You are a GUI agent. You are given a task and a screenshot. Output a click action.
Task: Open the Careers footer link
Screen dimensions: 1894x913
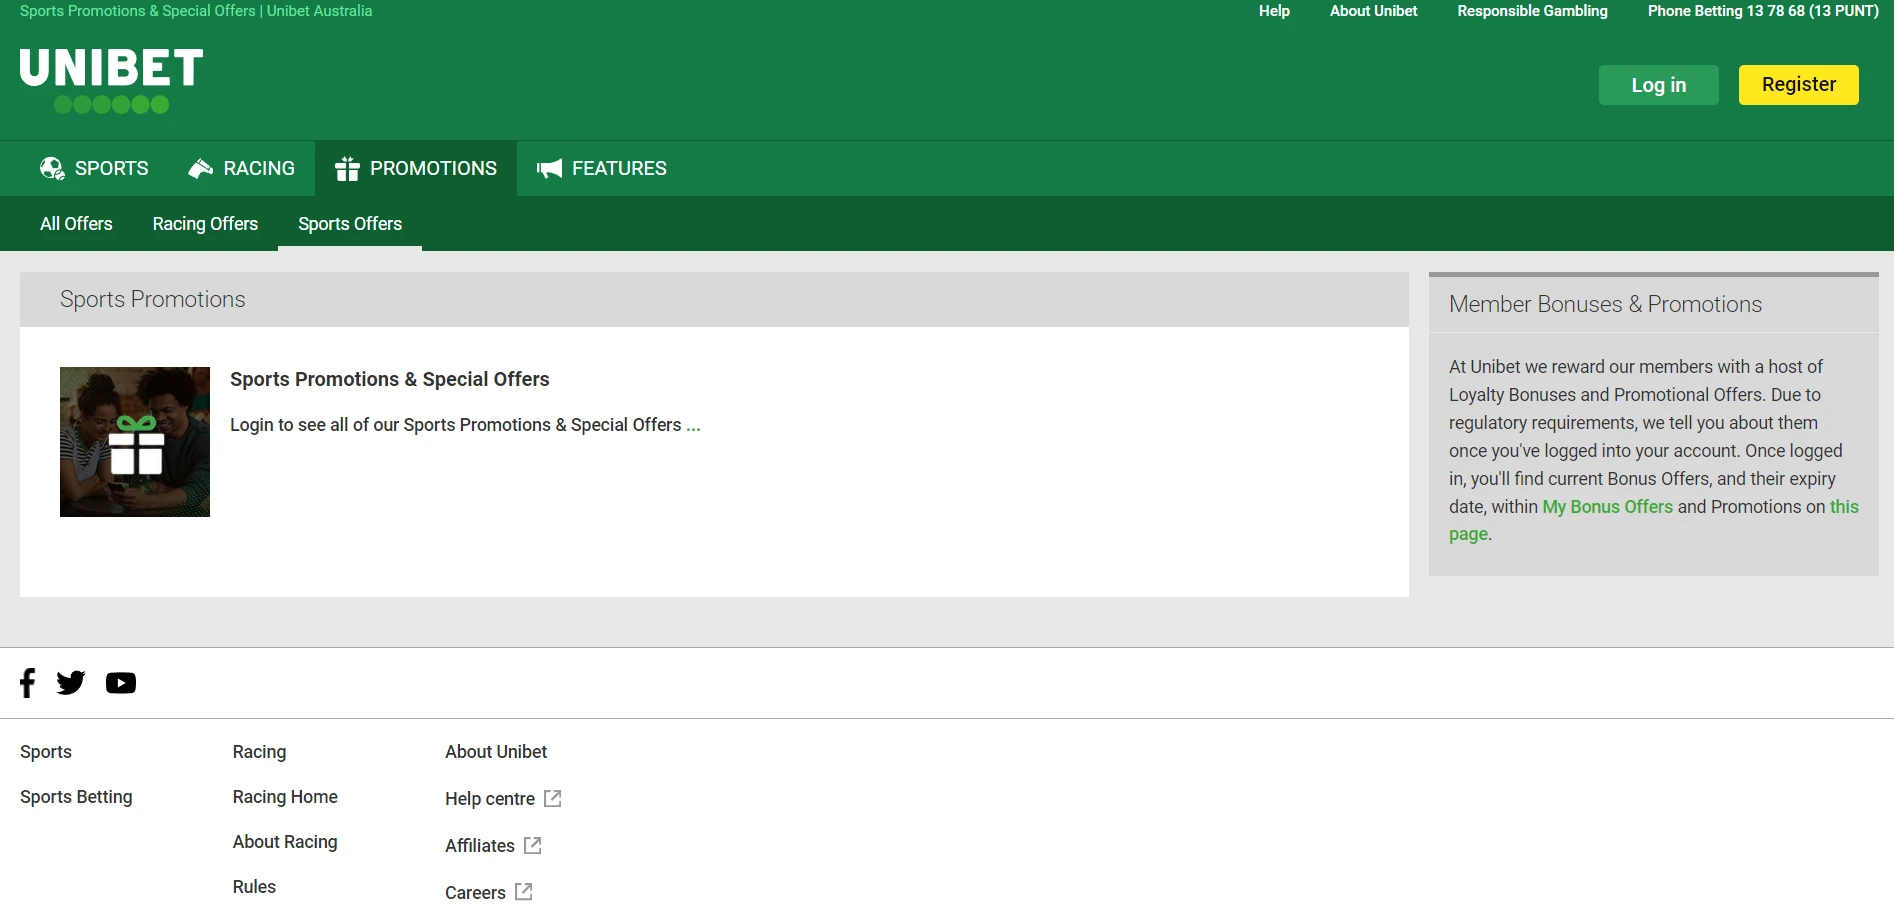tap(475, 893)
